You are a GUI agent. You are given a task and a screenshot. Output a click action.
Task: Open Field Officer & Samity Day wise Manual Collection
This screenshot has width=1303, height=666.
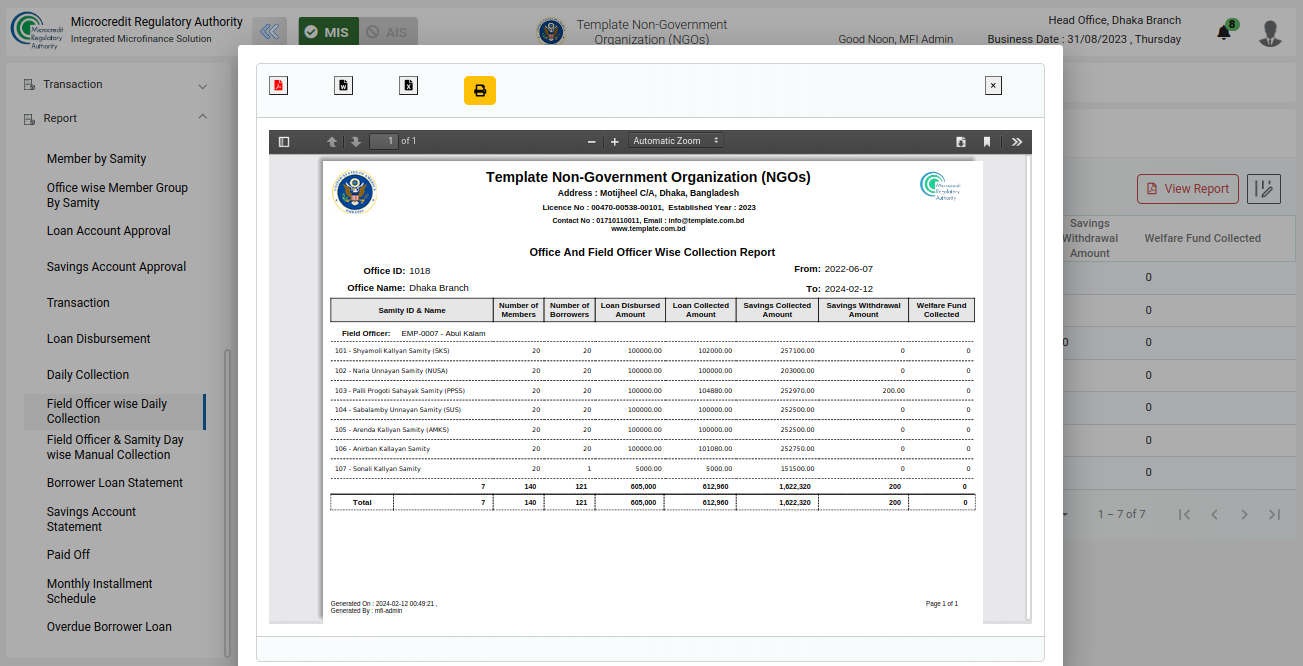tap(115, 447)
